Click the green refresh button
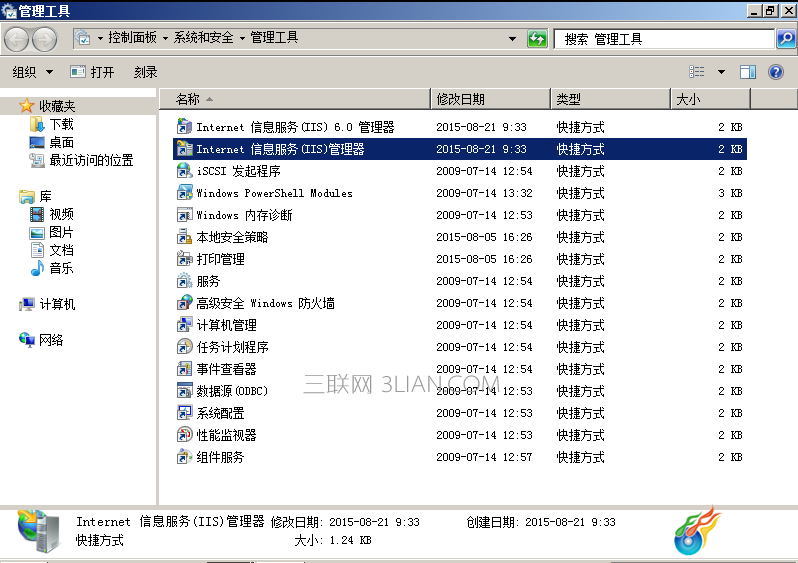 coord(537,39)
